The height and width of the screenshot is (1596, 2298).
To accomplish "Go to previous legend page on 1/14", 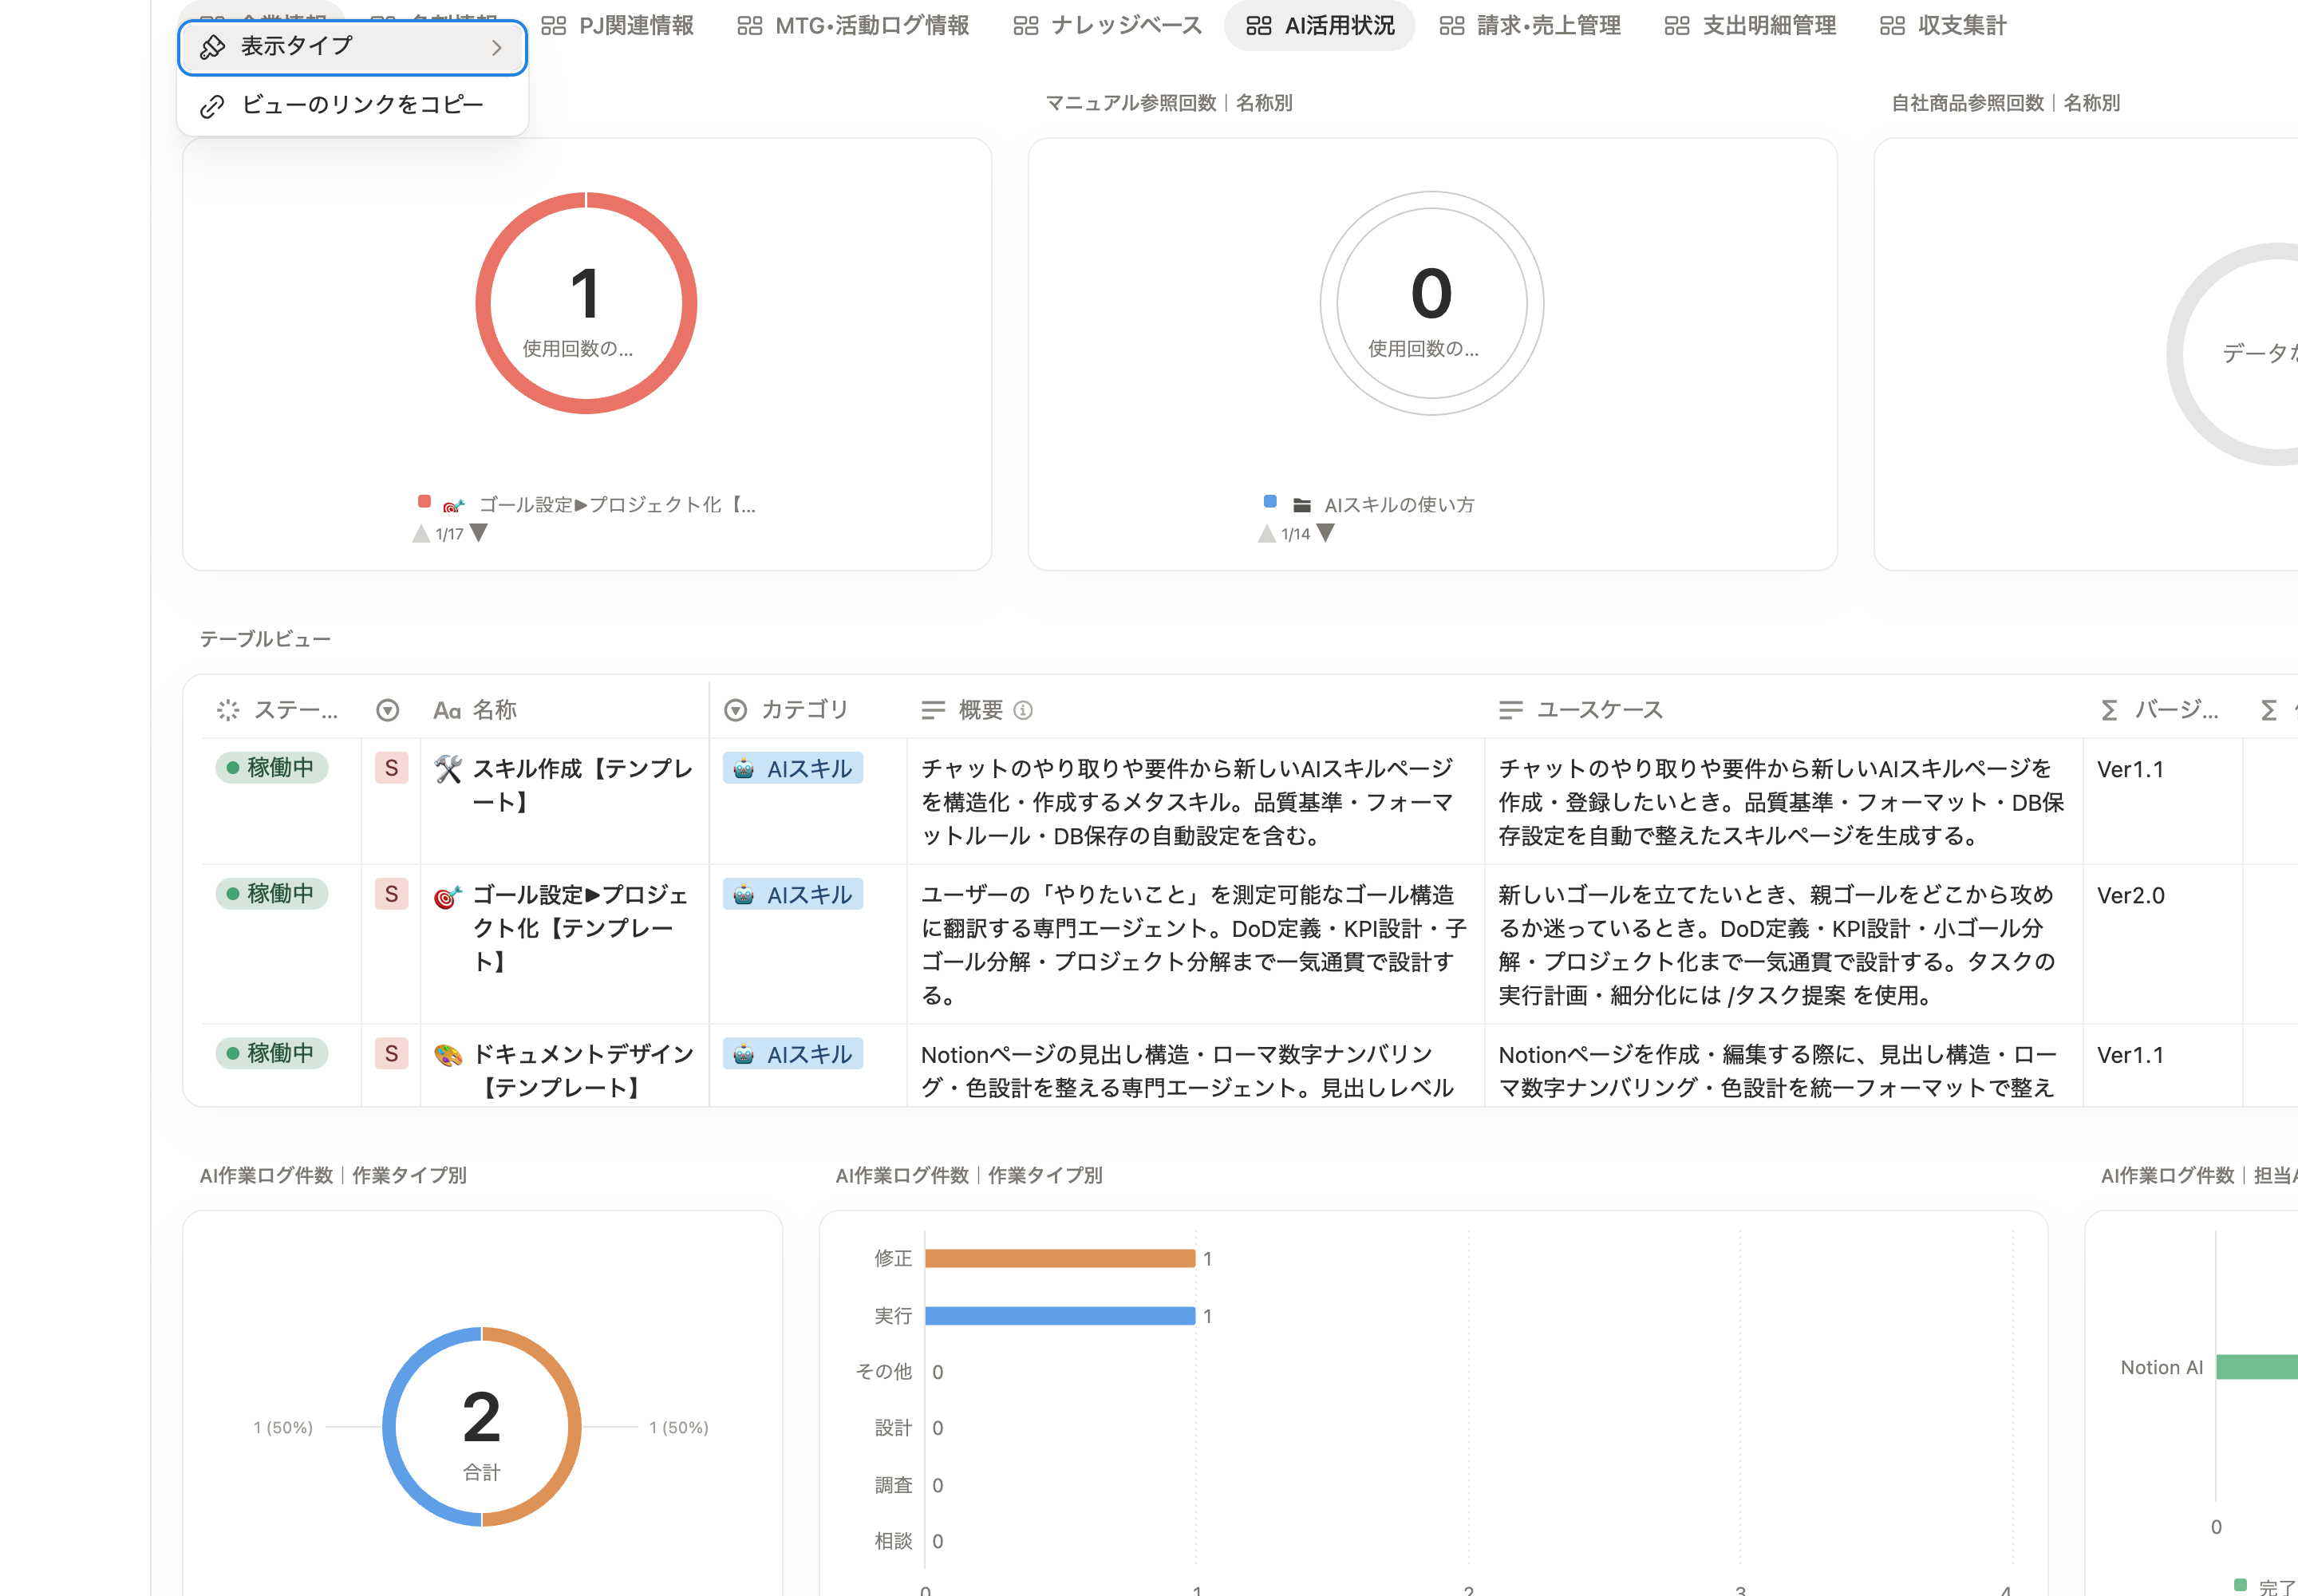I will point(1267,533).
